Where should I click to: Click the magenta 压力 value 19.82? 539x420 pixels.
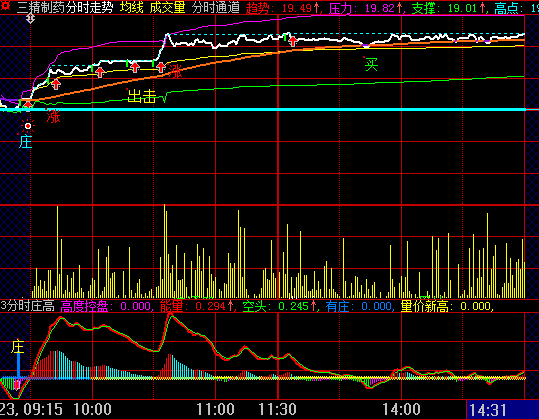coord(383,8)
